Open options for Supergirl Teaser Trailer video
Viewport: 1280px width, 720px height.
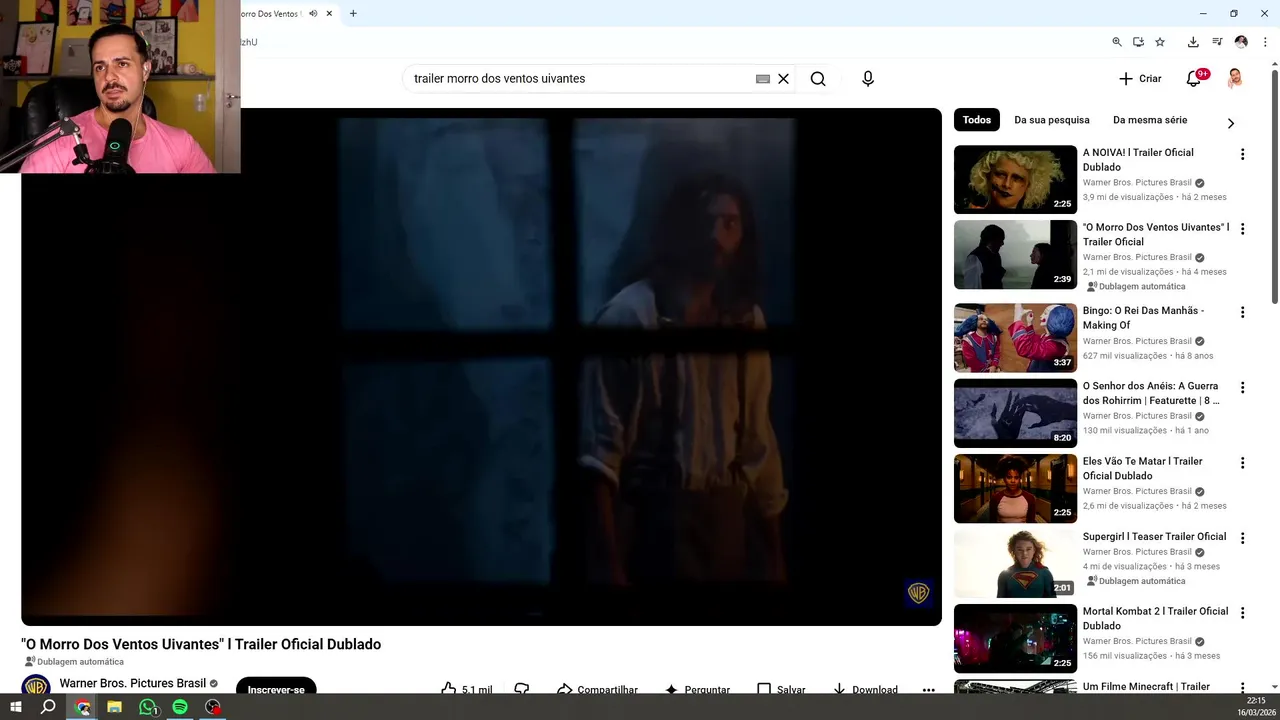pos(1243,538)
